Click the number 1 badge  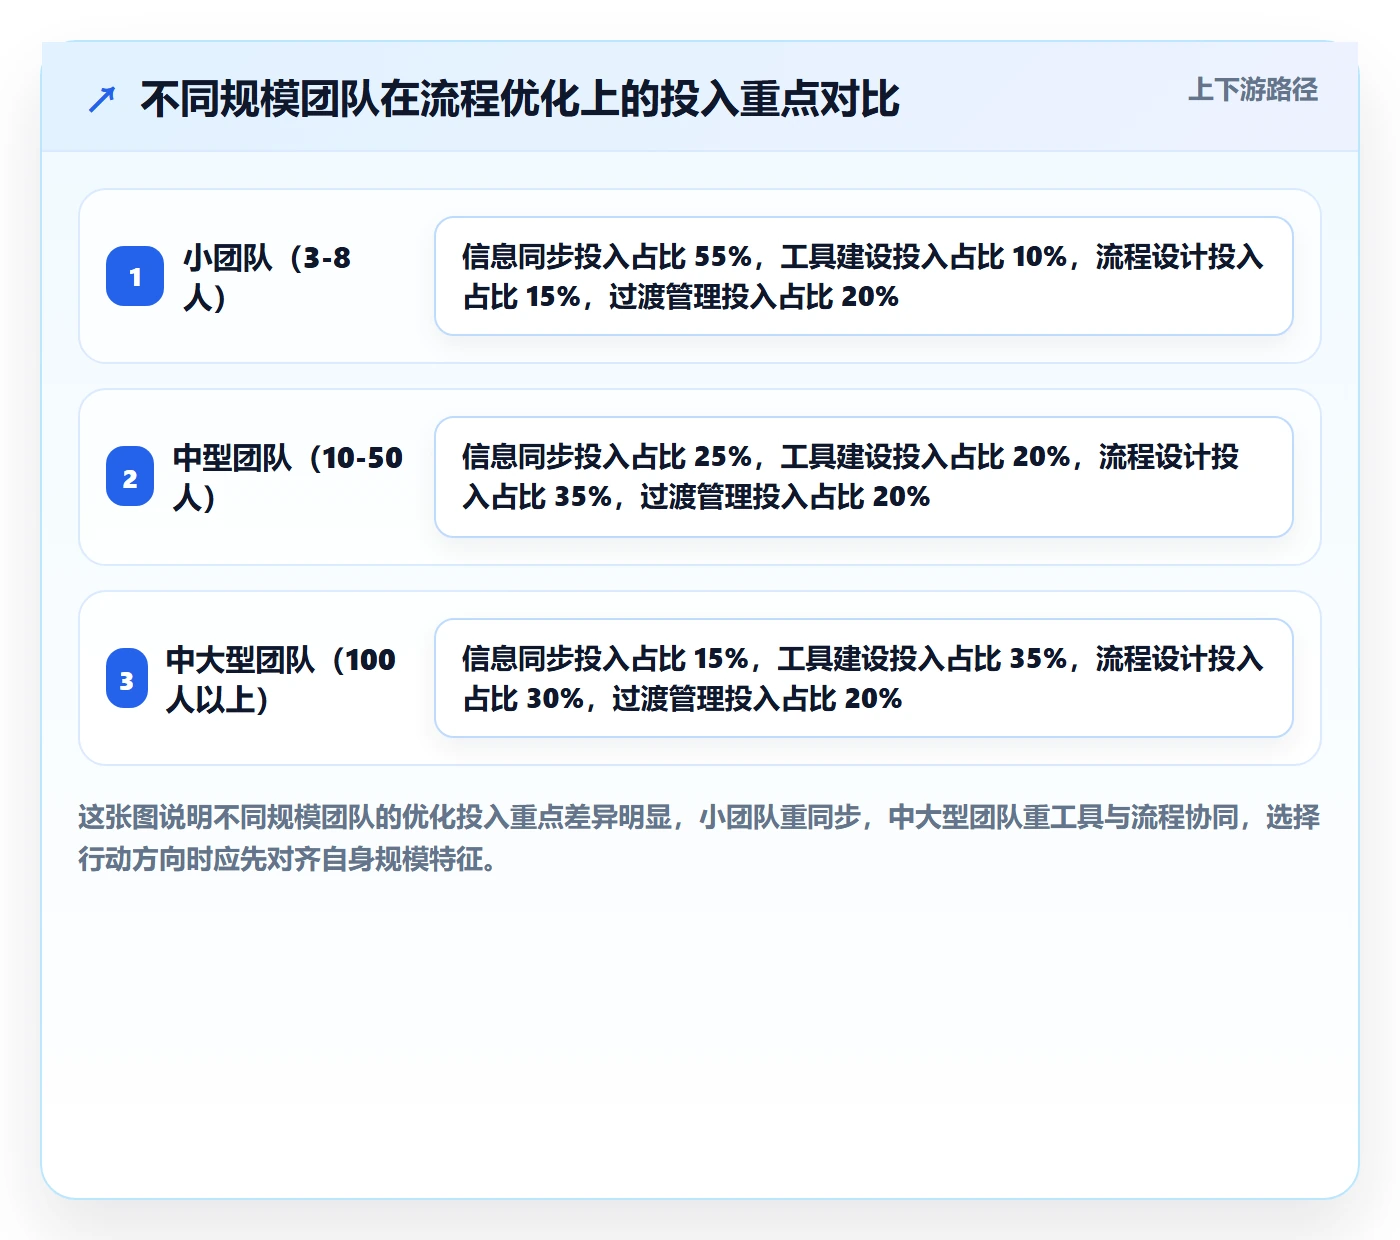[135, 276]
